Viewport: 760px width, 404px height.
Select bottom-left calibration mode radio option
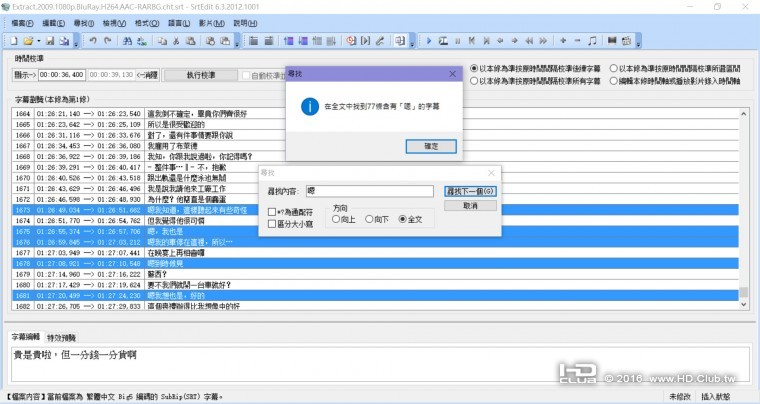click(x=474, y=81)
